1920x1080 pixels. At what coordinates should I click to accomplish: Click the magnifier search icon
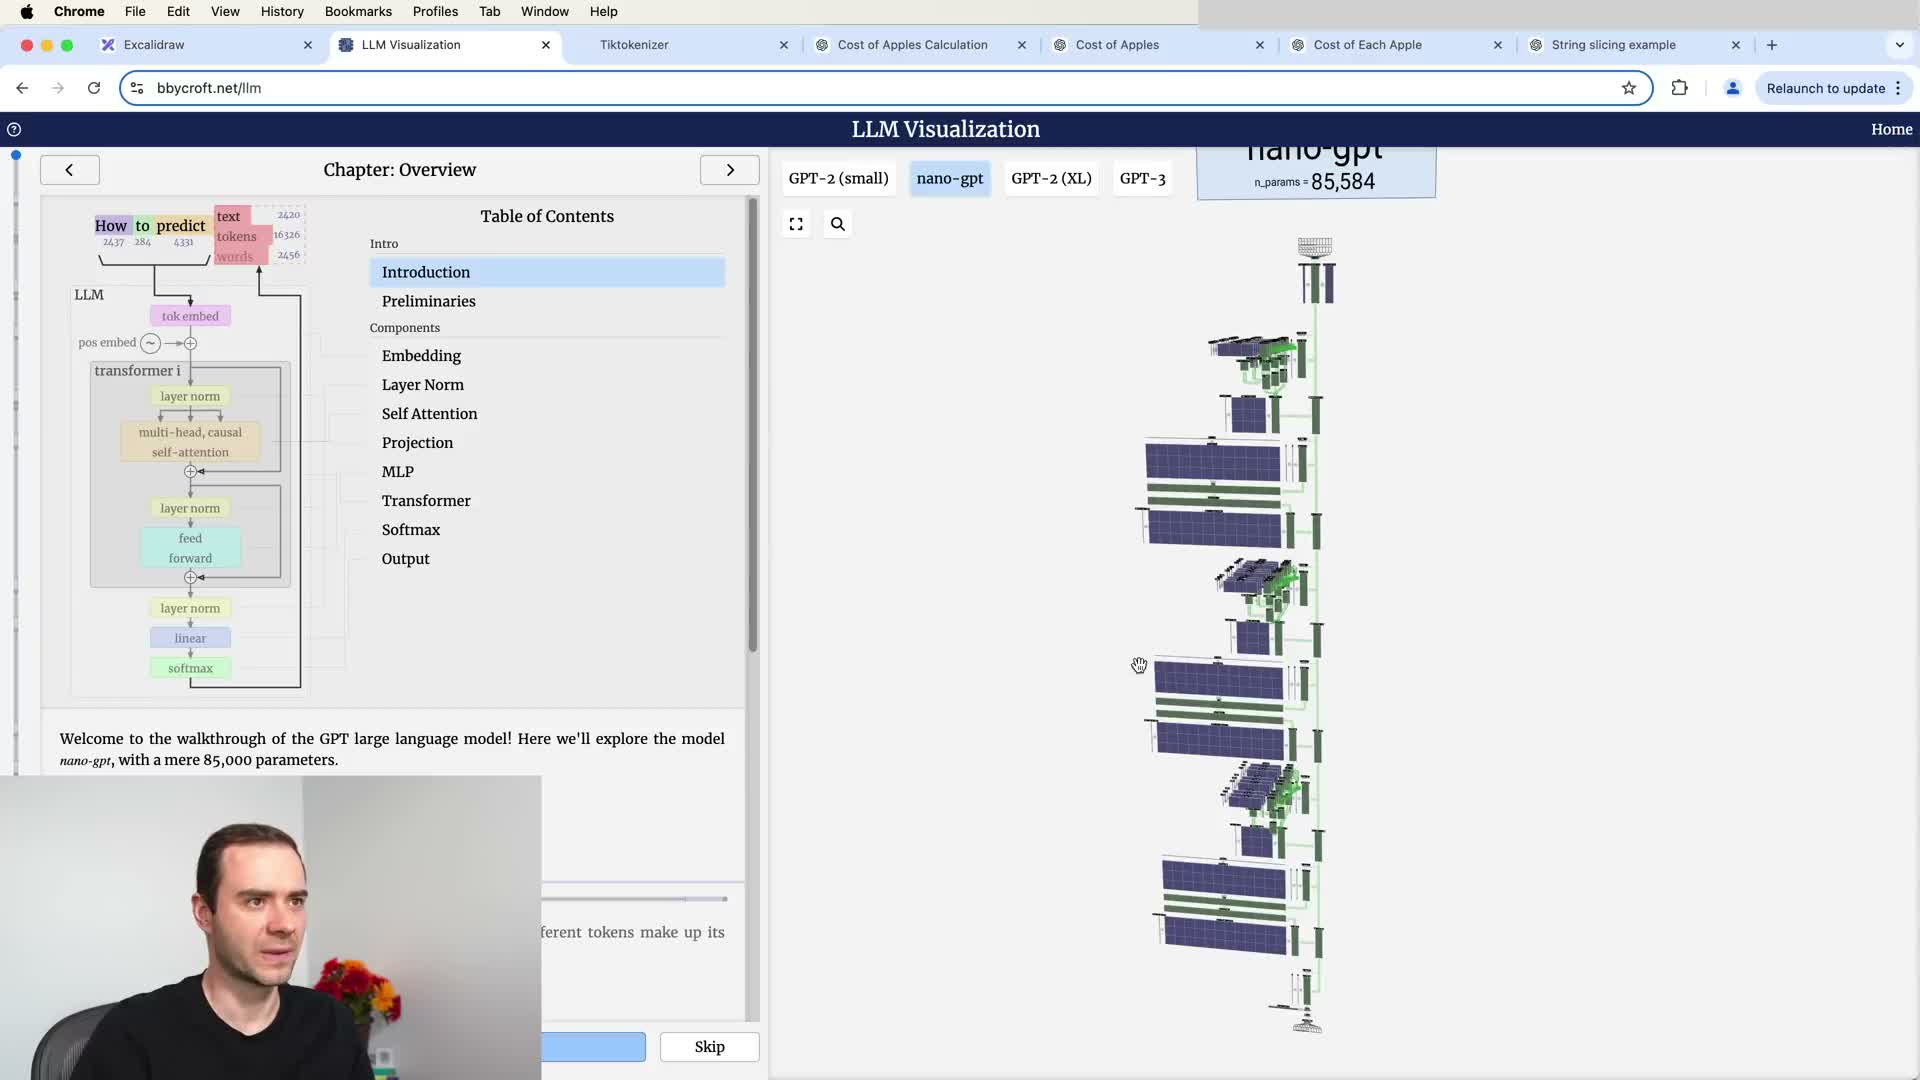(838, 224)
